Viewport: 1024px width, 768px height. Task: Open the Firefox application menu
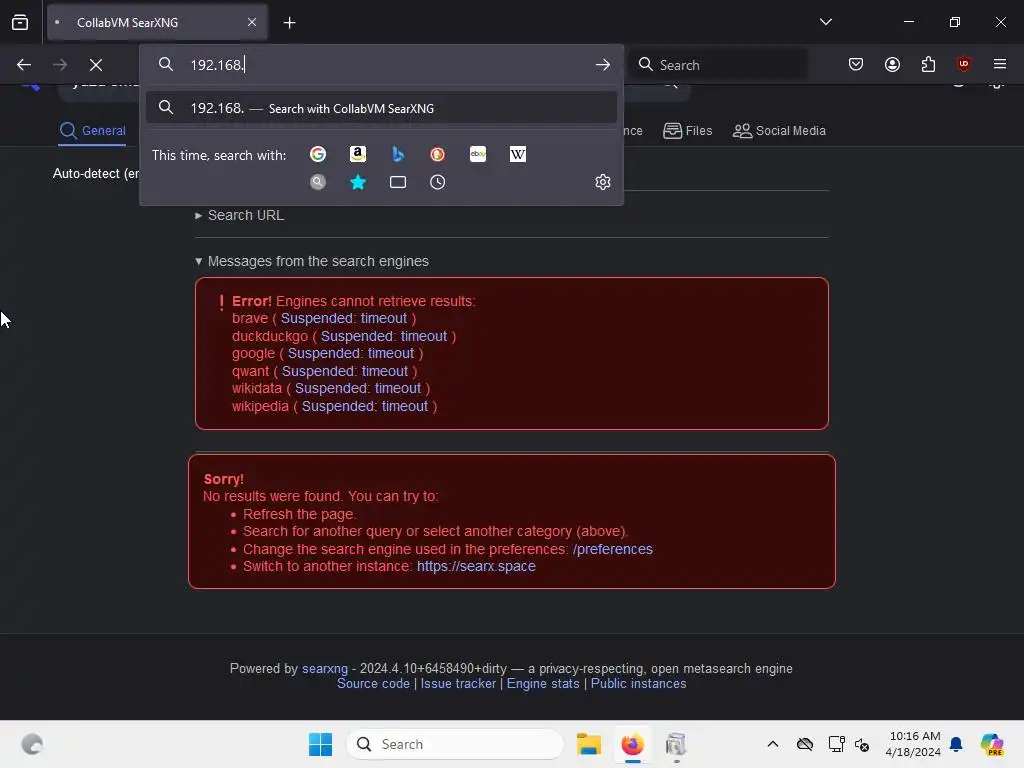tap(1000, 64)
